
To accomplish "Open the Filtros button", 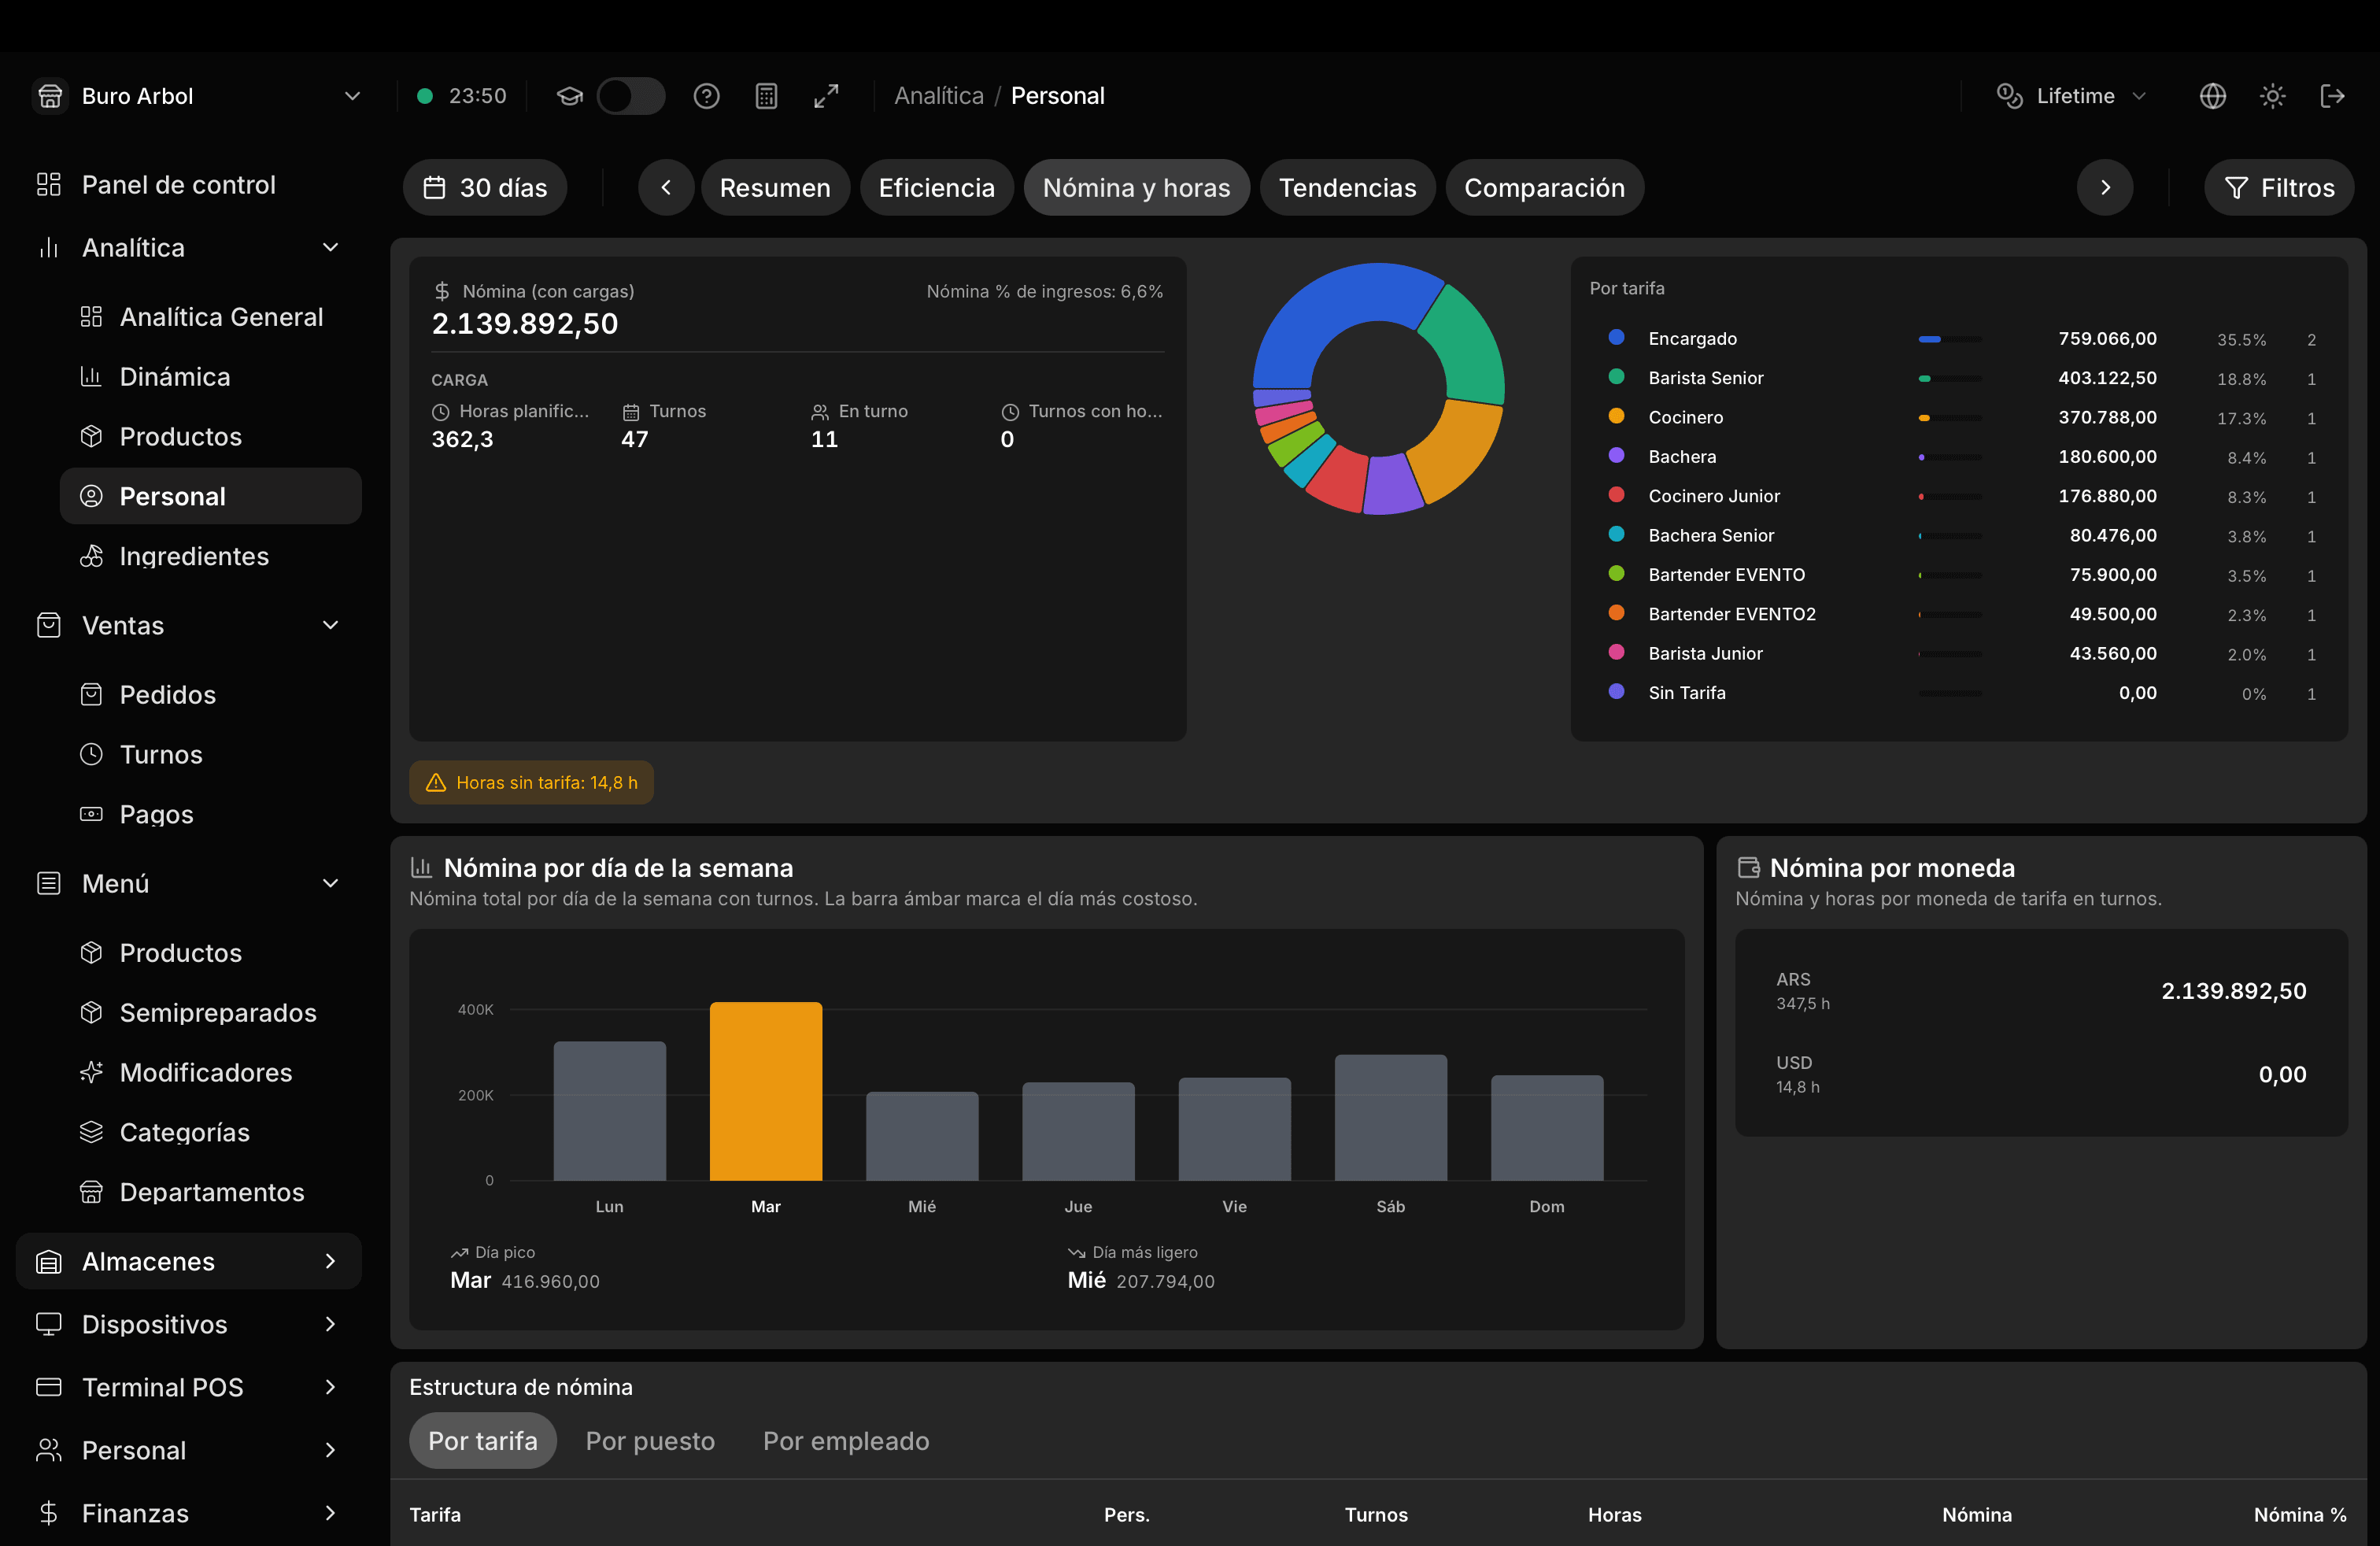I will (2279, 187).
